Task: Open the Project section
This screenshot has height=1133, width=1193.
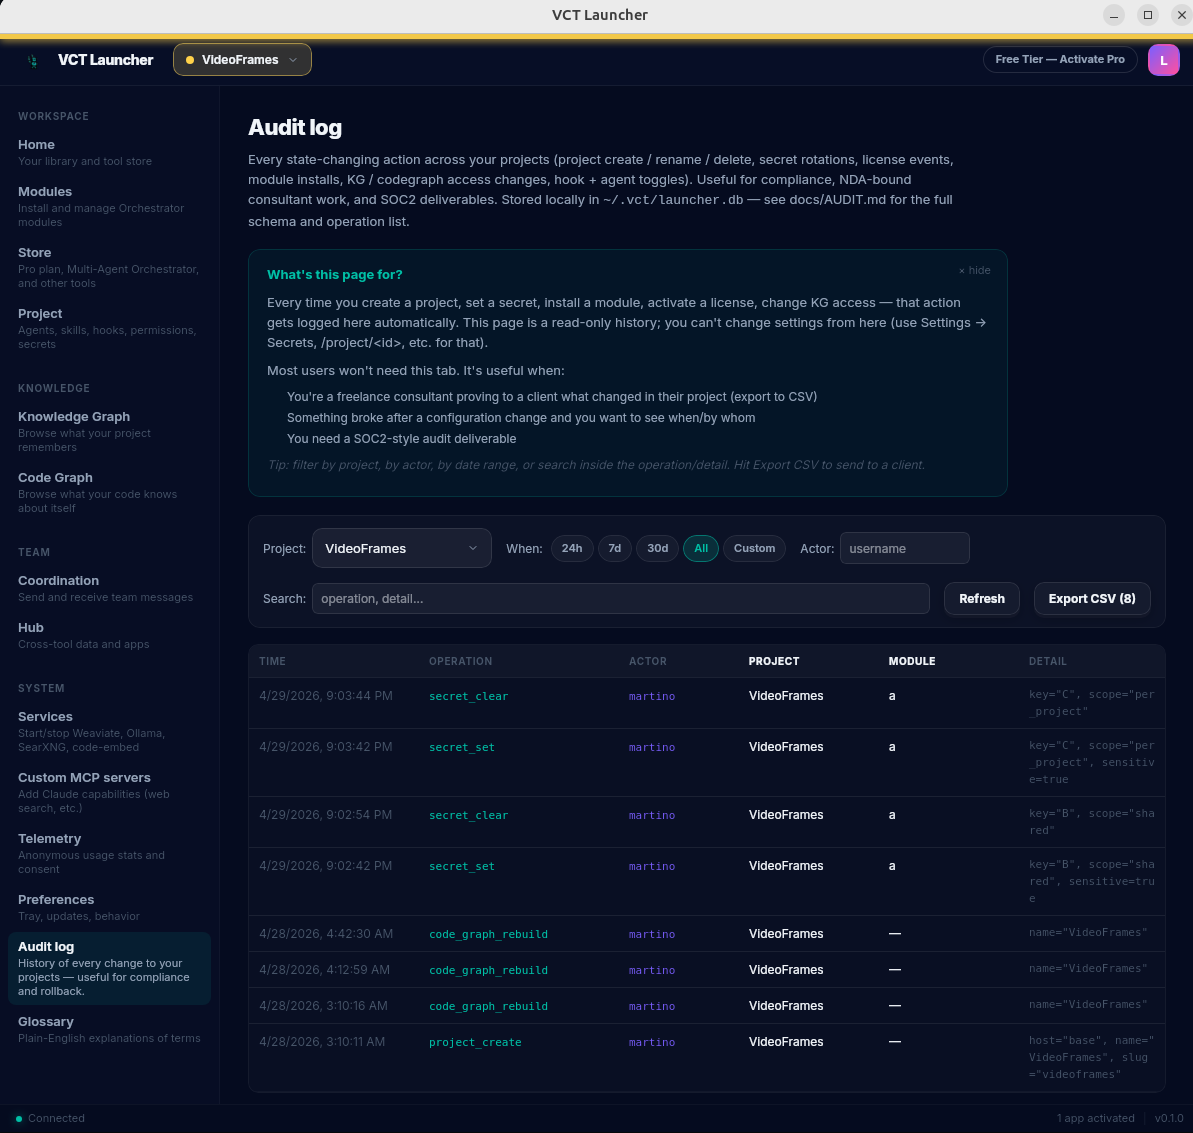Action: pos(110,328)
